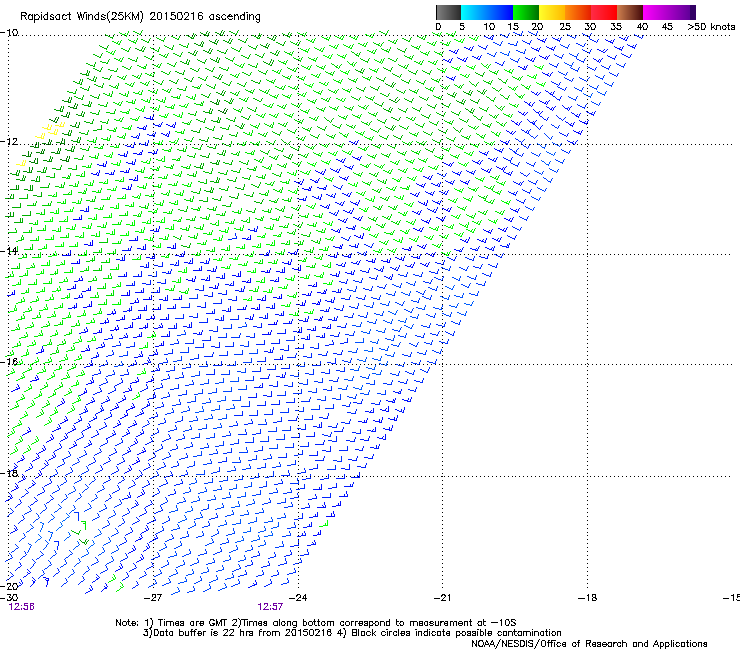Click the latitude label '-20'
Viewport: 740px width, 650px height.
[9, 586]
